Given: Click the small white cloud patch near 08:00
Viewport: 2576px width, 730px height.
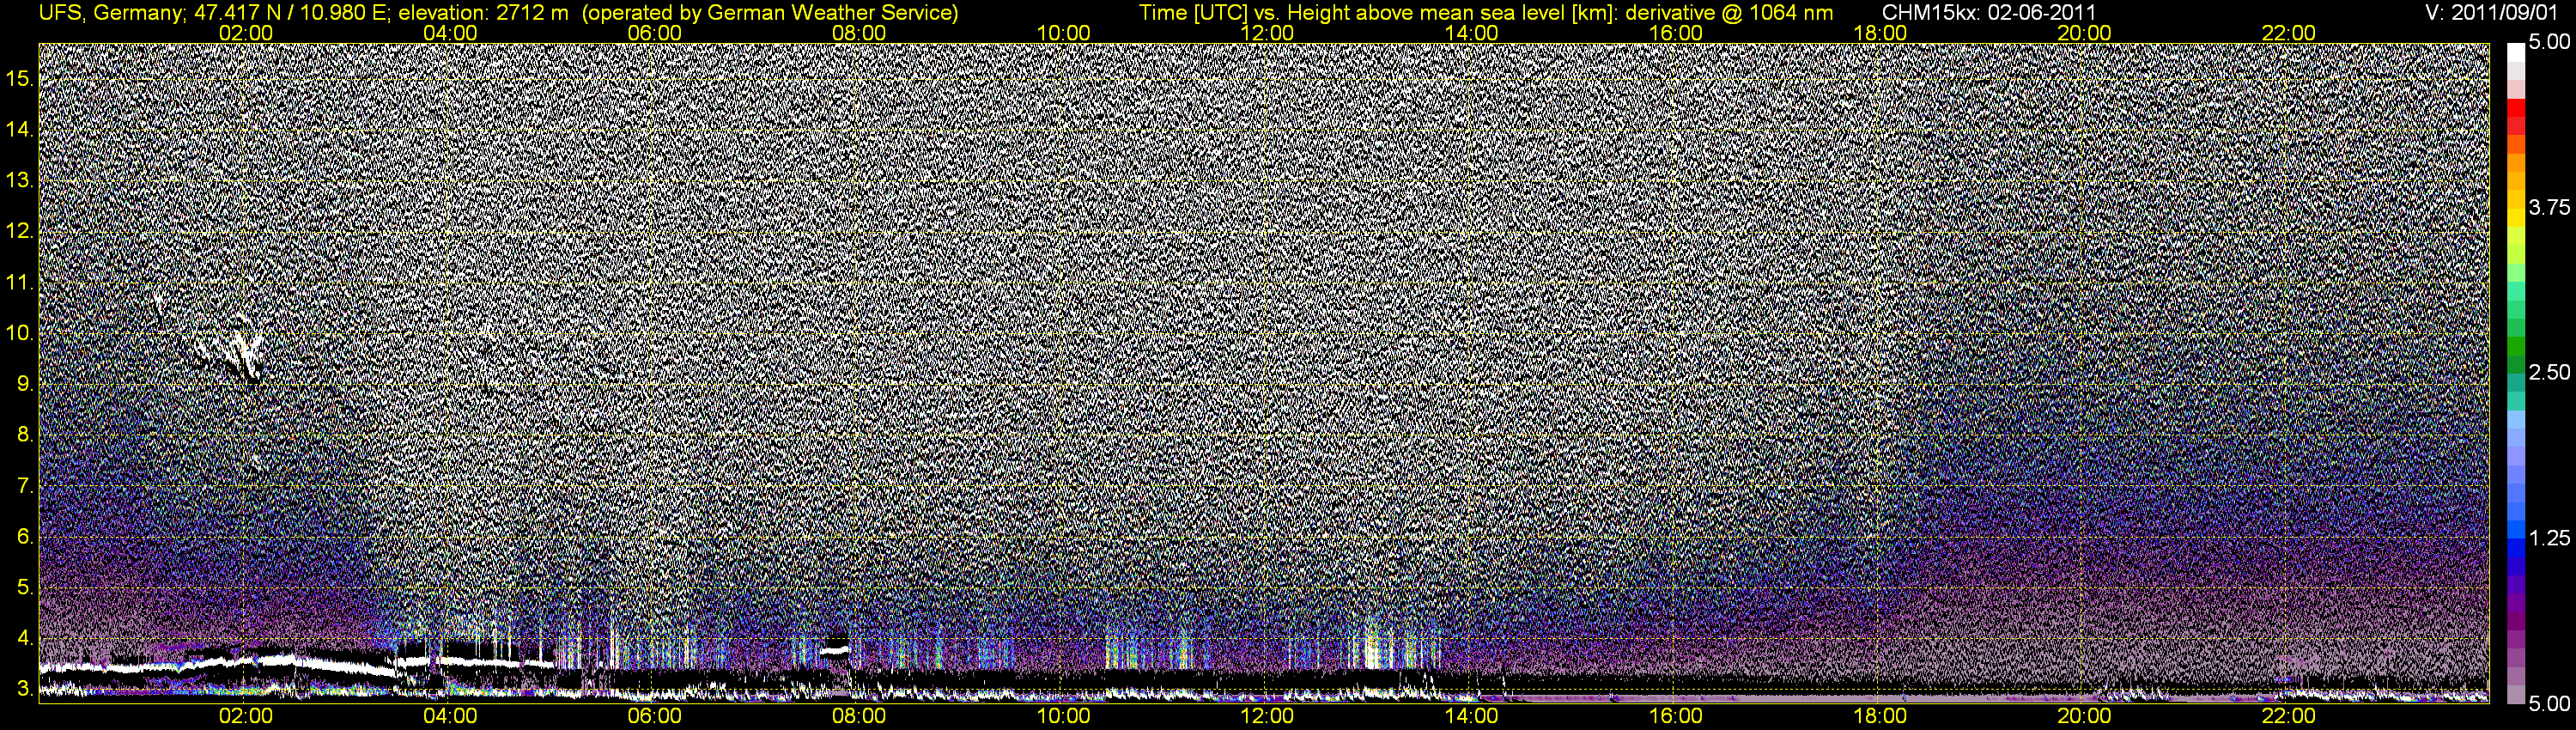Looking at the screenshot, I should pos(835,650).
